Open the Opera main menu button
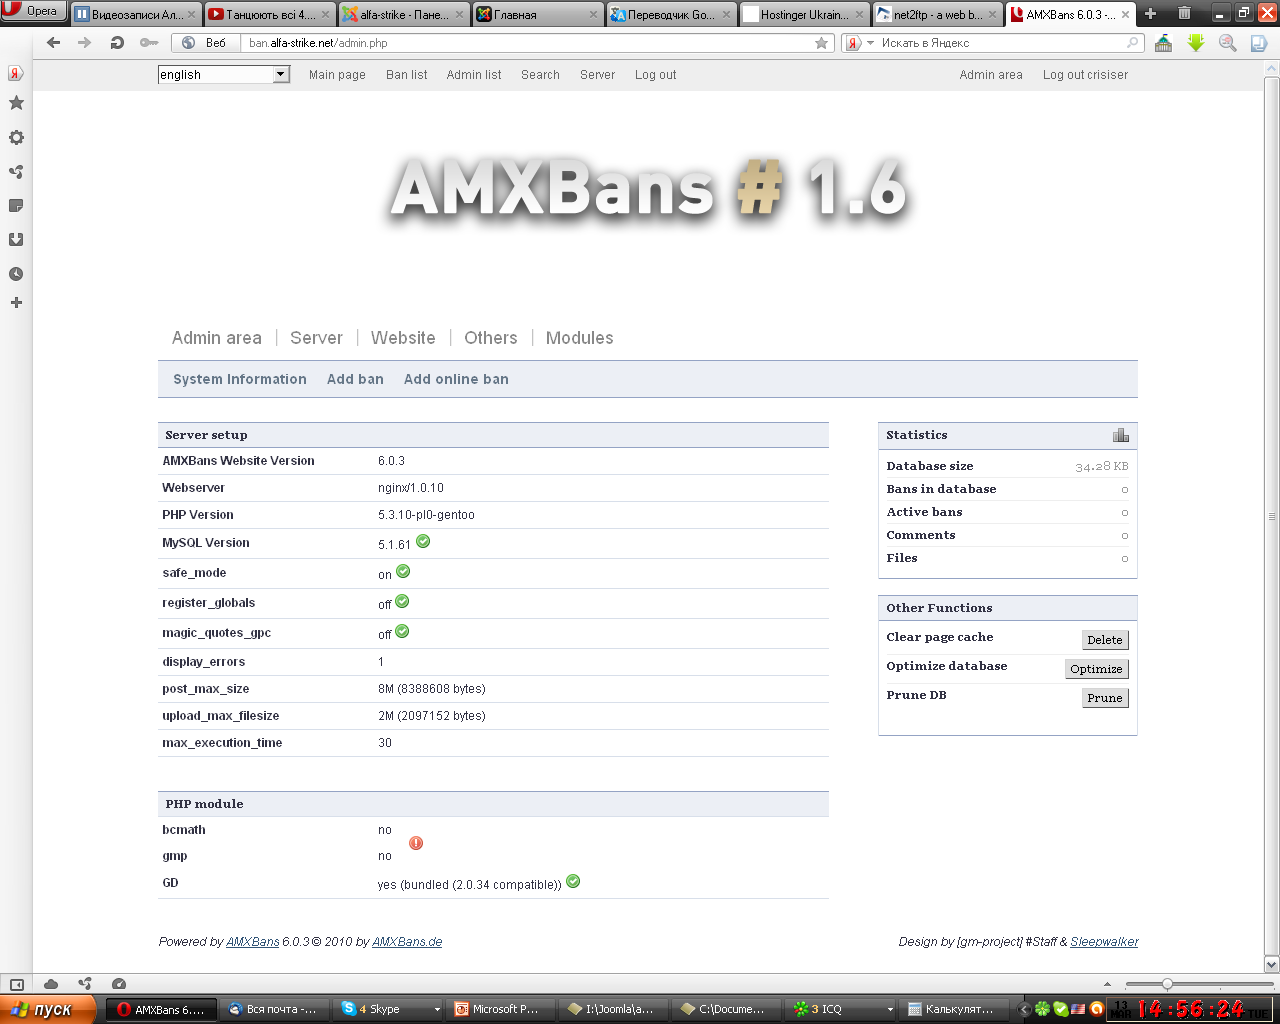 [34, 11]
